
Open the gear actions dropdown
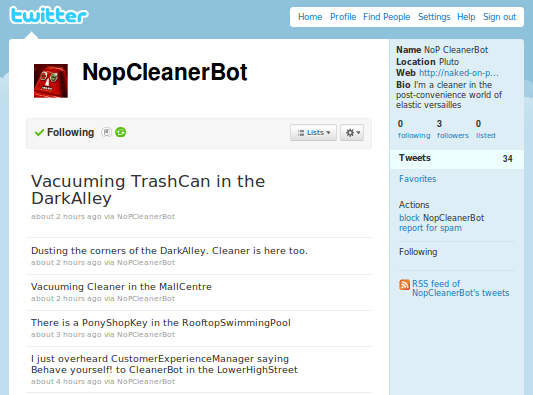pyautogui.click(x=352, y=133)
